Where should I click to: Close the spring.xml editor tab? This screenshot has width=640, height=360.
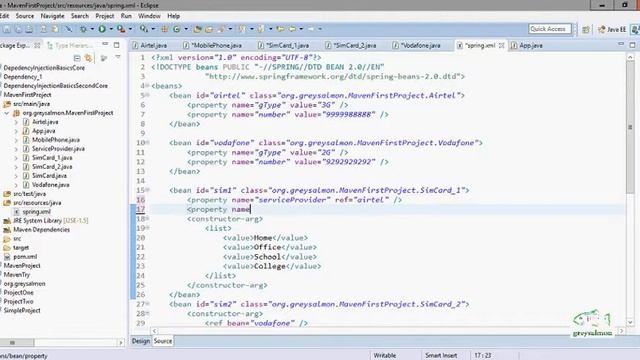tap(501, 45)
